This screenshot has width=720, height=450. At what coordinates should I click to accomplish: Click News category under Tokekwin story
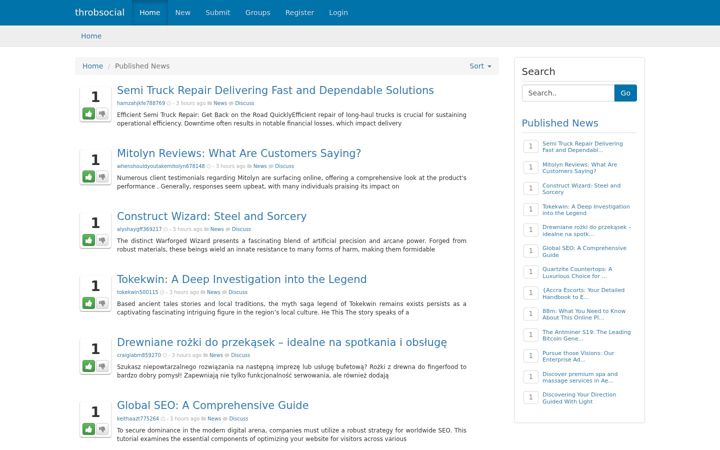tap(214, 292)
